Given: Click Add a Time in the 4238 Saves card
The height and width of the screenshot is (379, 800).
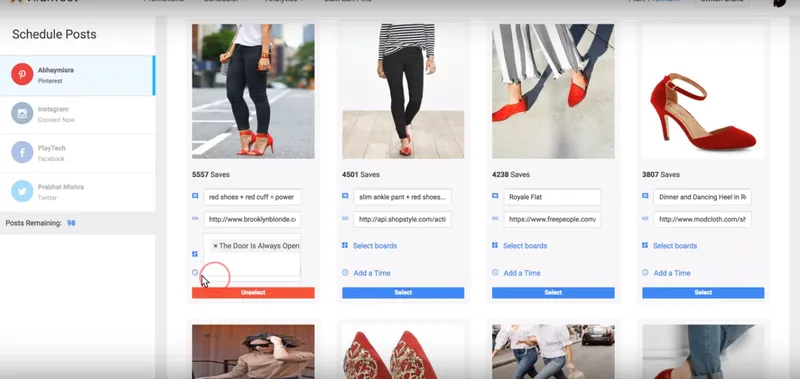Looking at the screenshot, I should [x=522, y=273].
